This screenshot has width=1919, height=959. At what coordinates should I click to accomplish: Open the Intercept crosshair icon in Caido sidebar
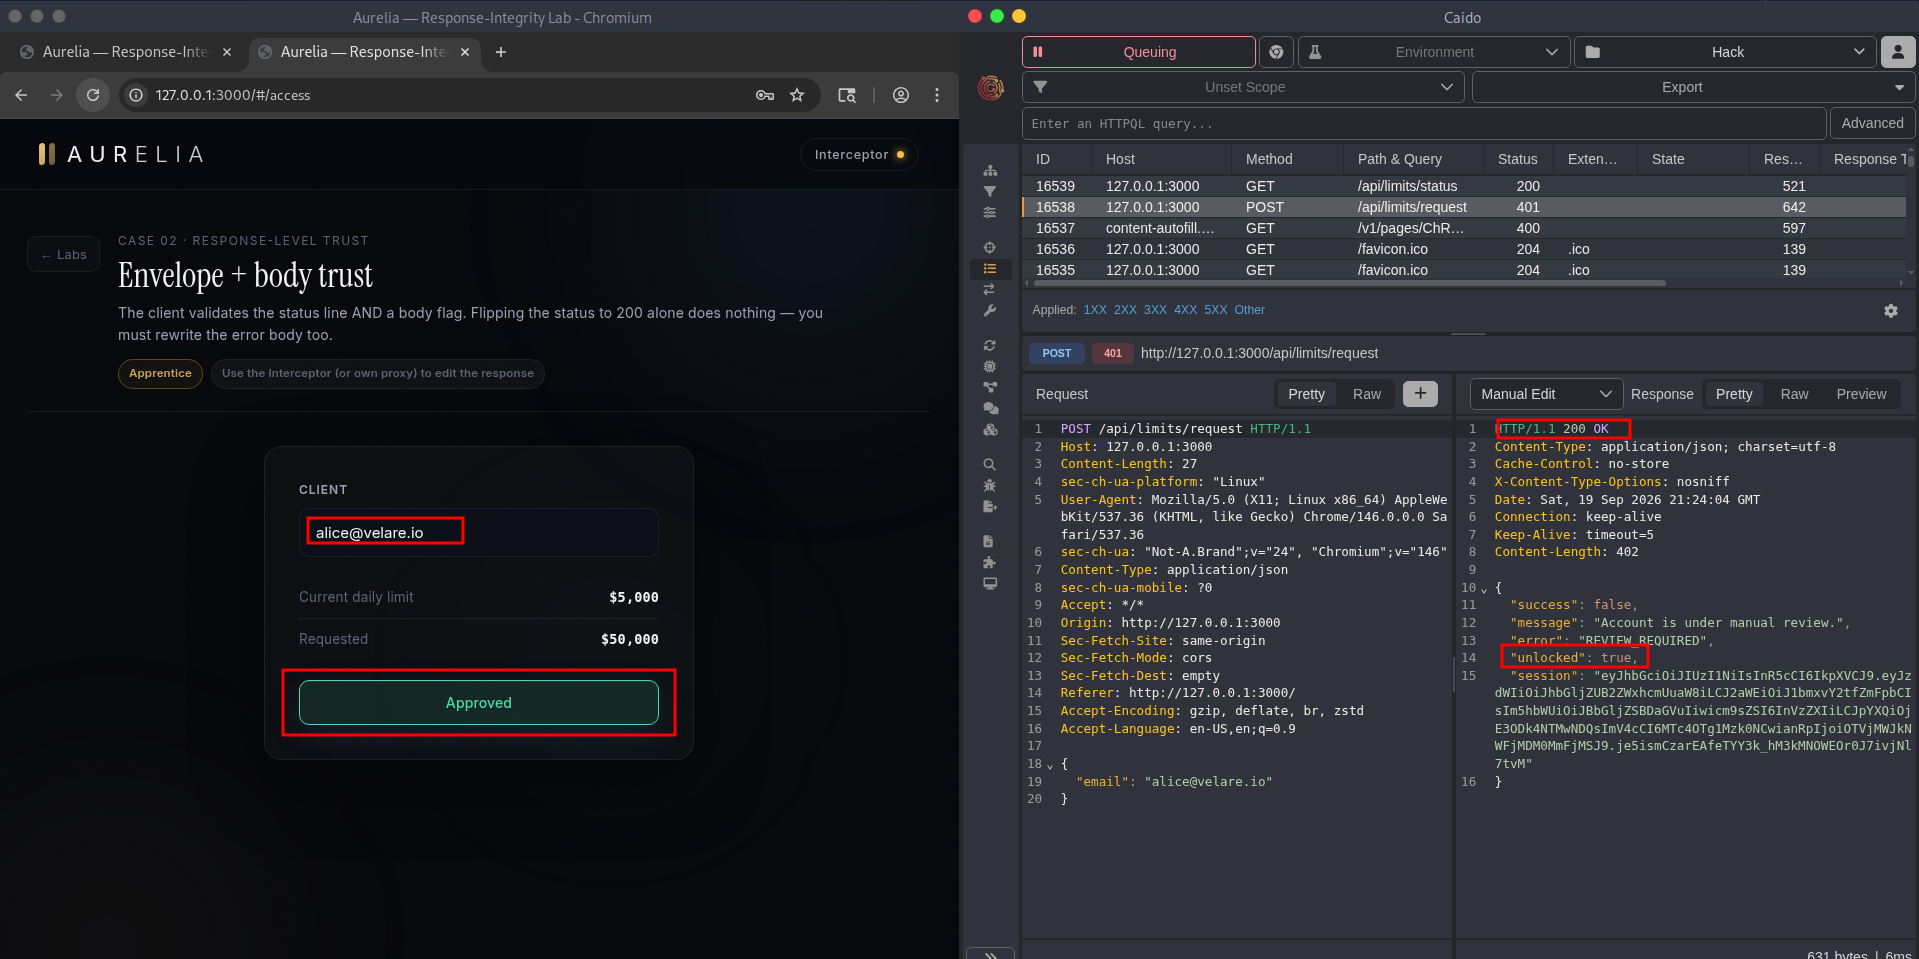(990, 247)
